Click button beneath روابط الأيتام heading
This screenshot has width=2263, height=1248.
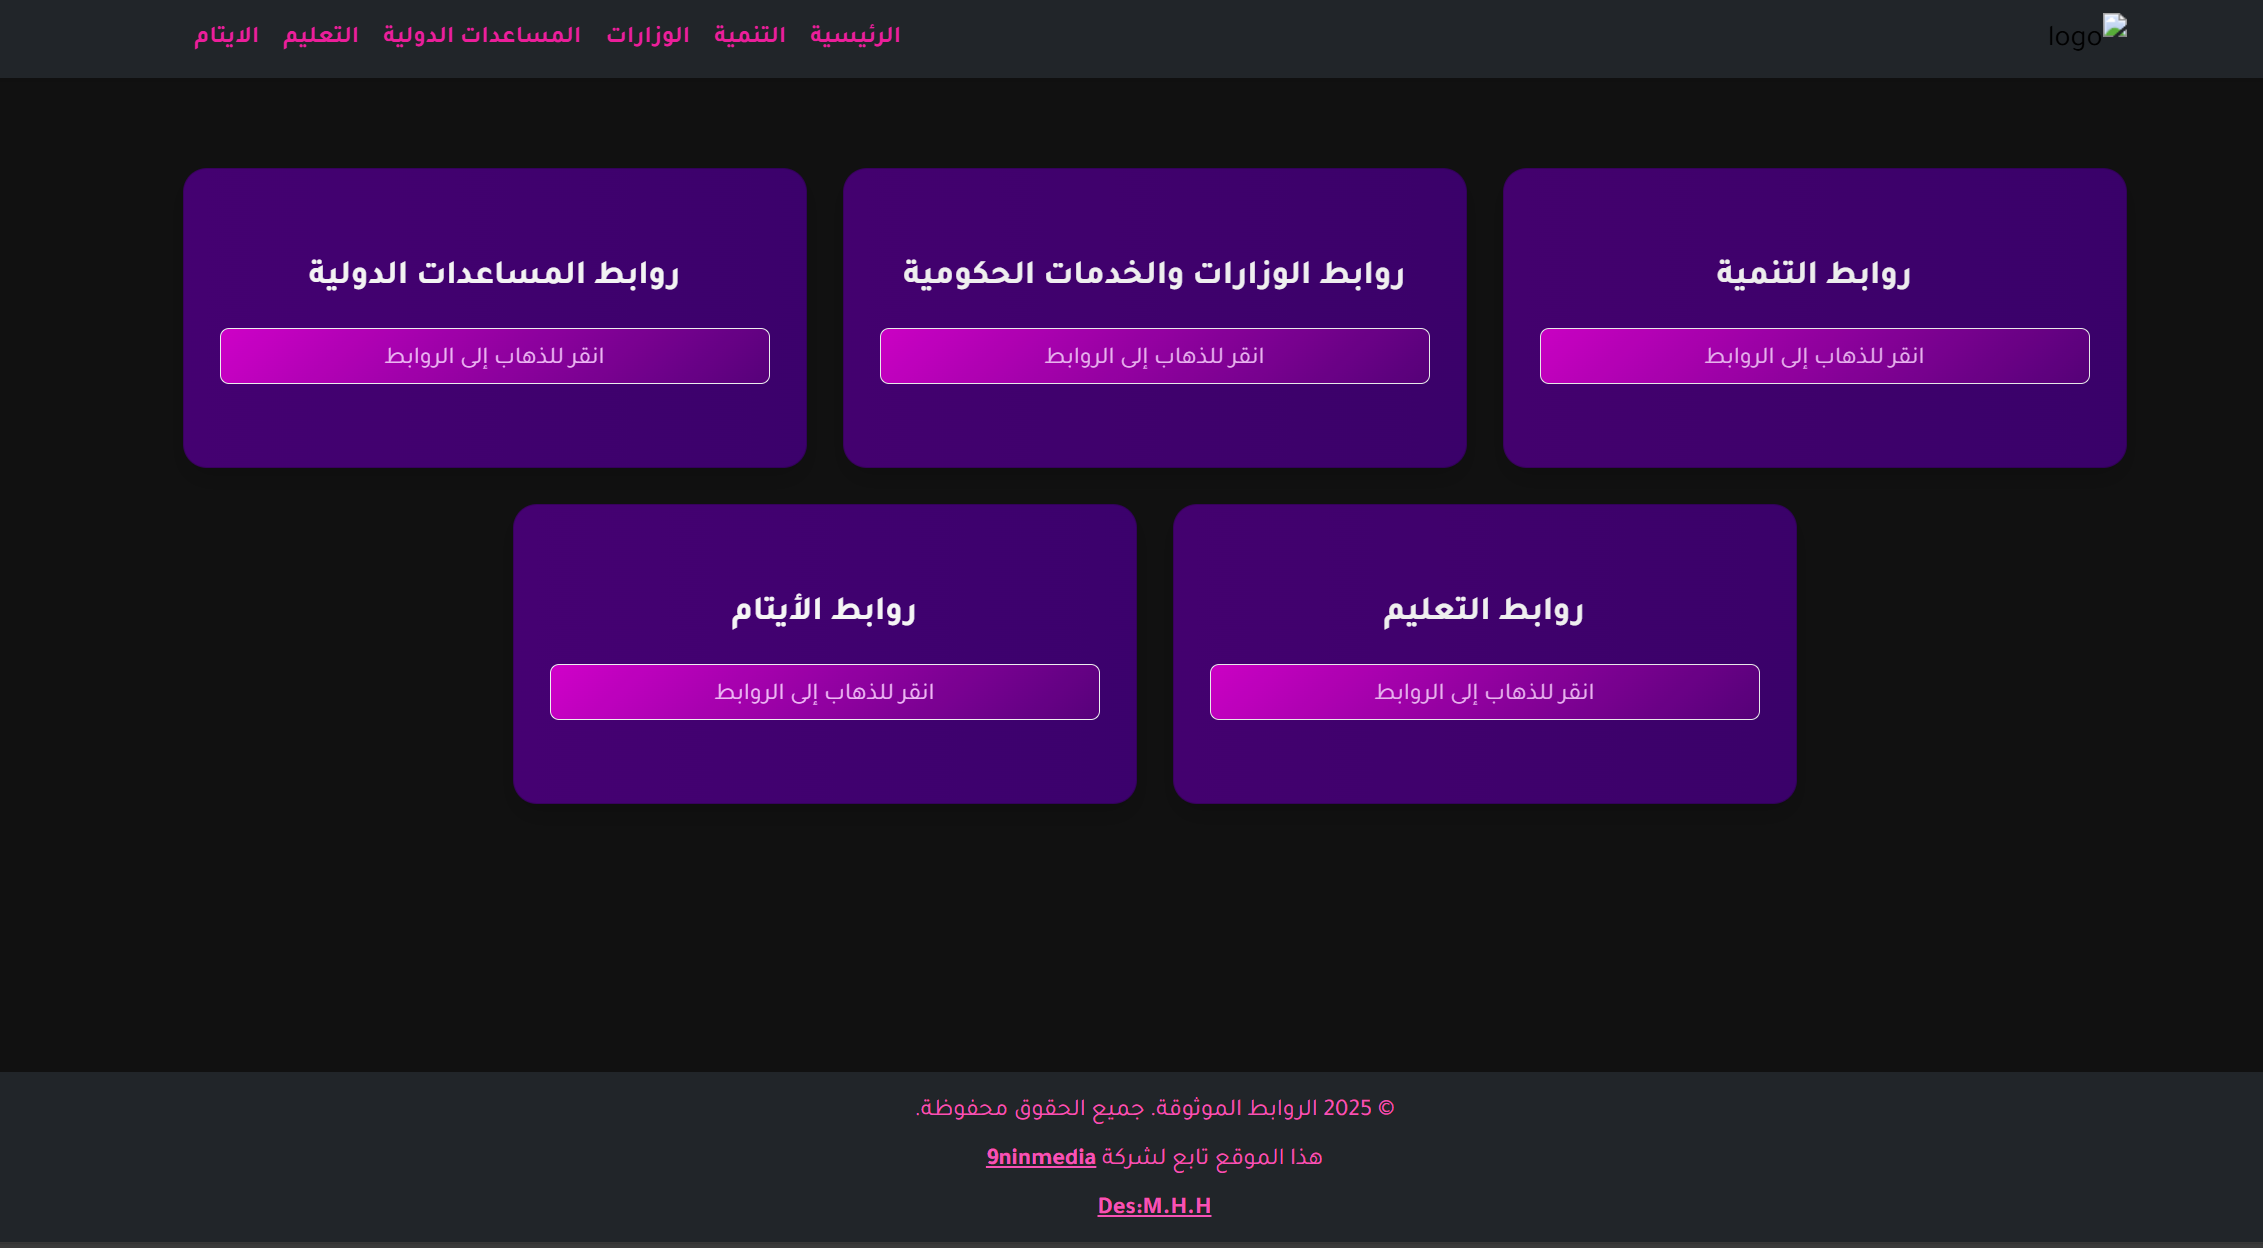coord(824,692)
